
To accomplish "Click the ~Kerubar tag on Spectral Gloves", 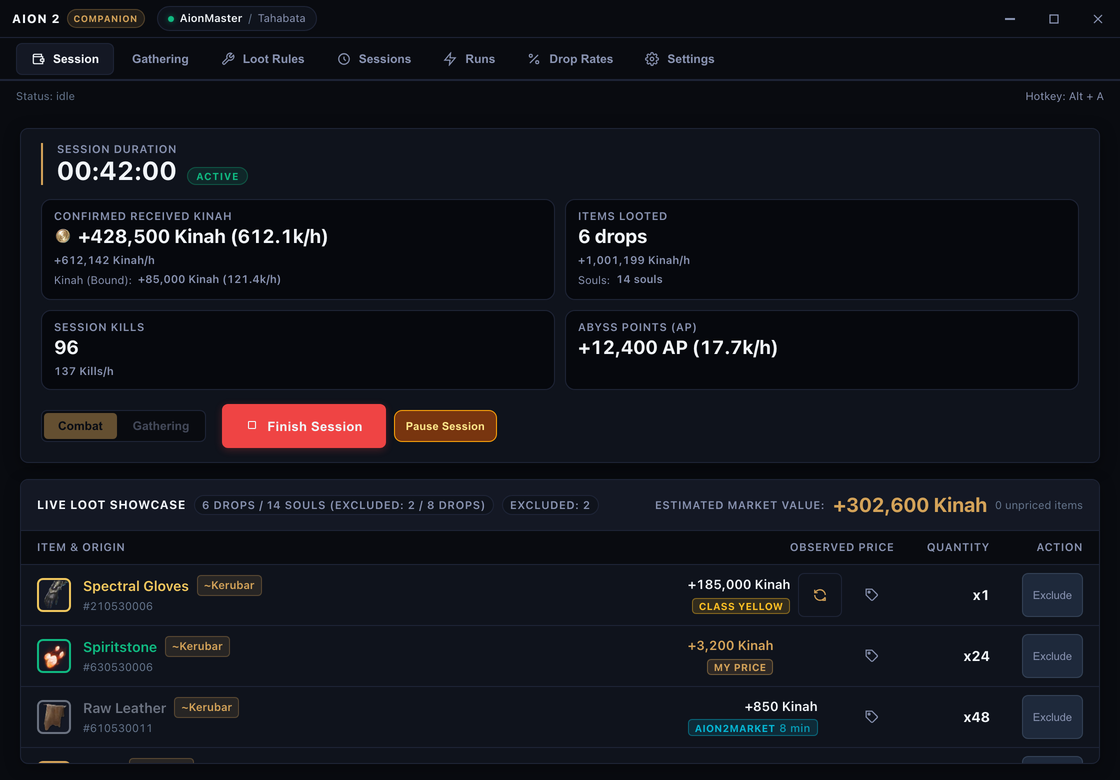I will click(x=229, y=585).
